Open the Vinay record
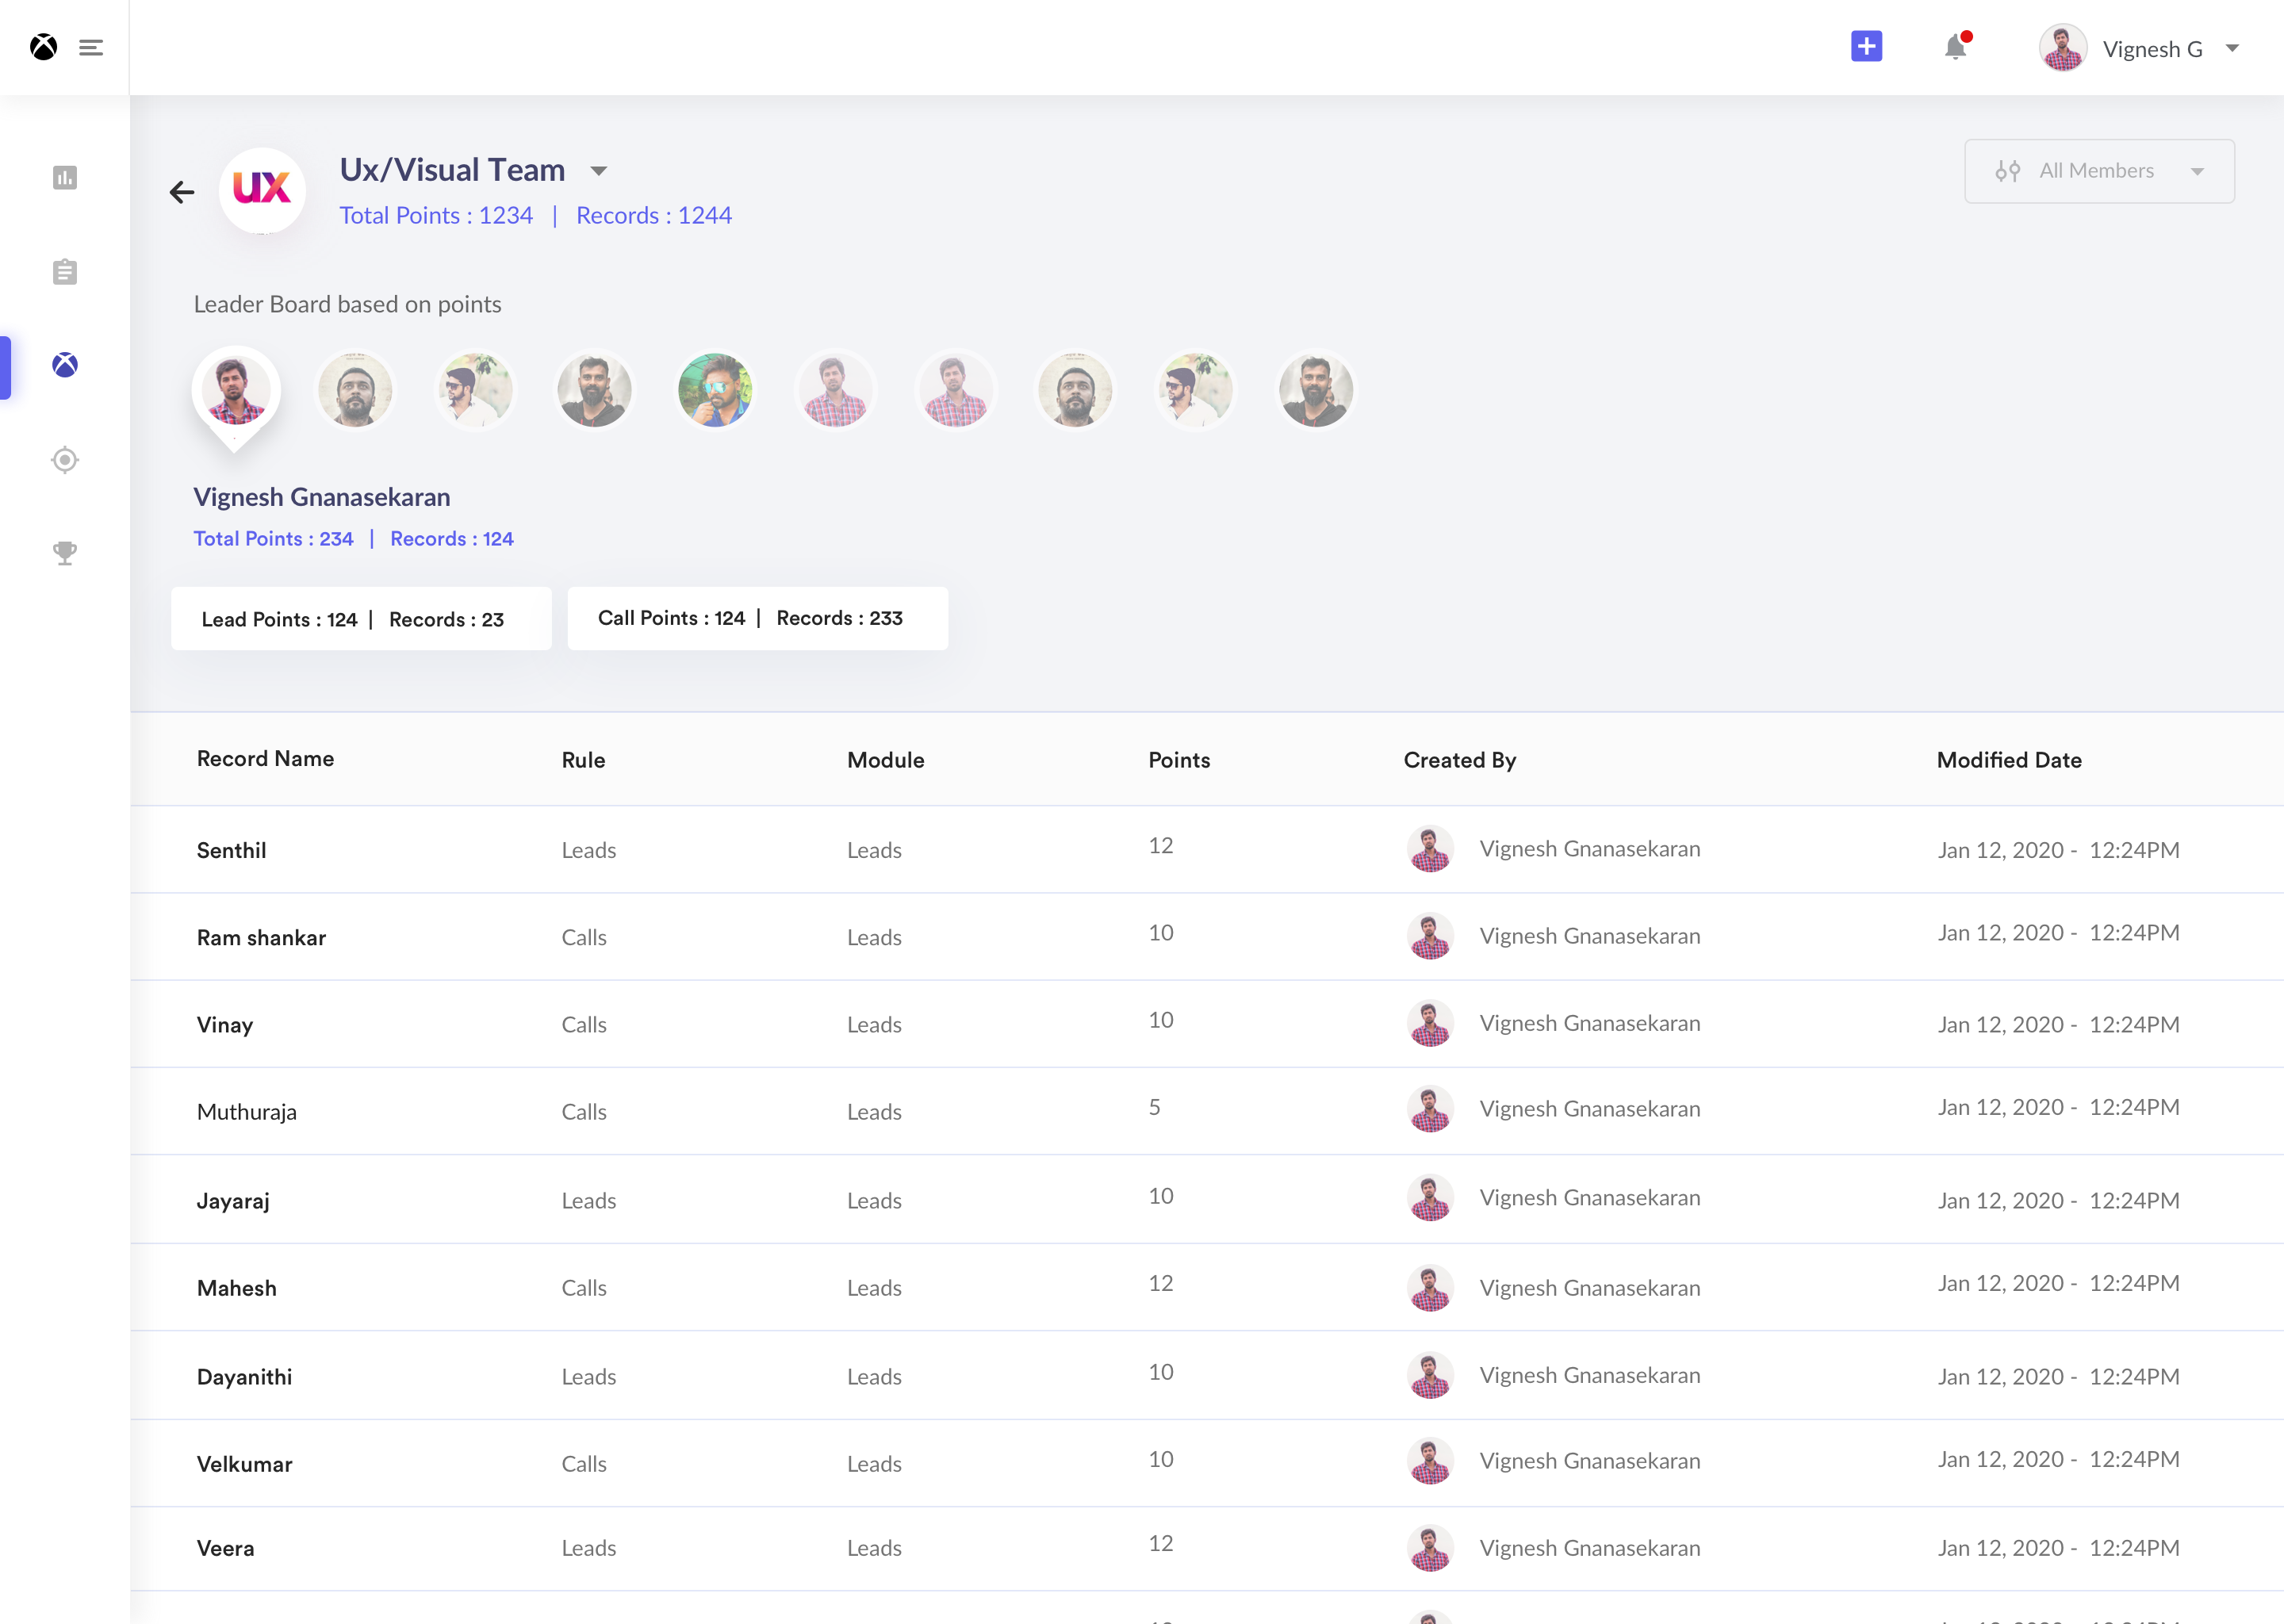 224,1025
